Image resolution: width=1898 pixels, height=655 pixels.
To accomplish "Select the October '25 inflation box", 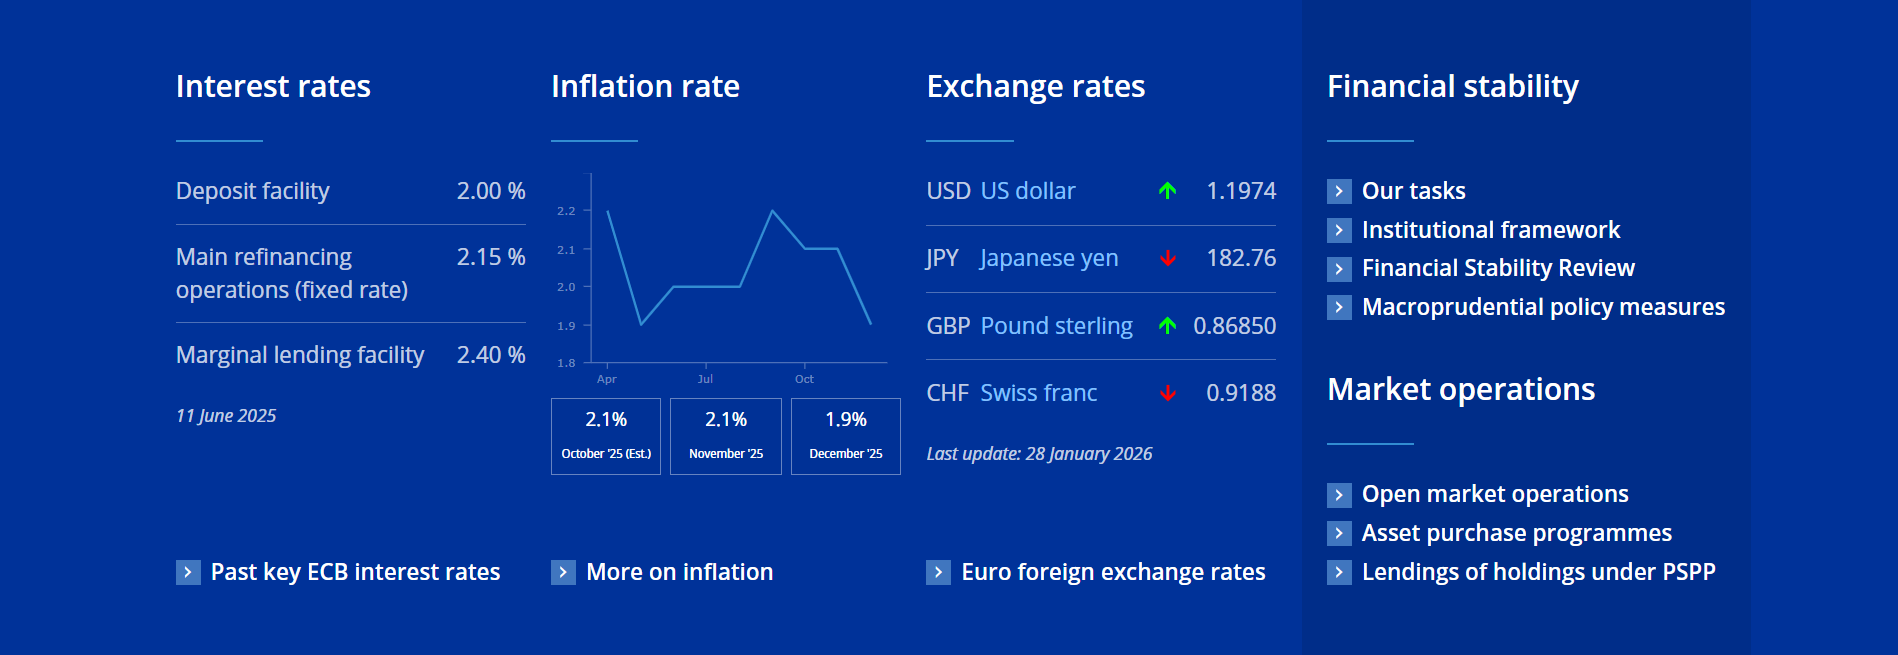I will pos(606,436).
